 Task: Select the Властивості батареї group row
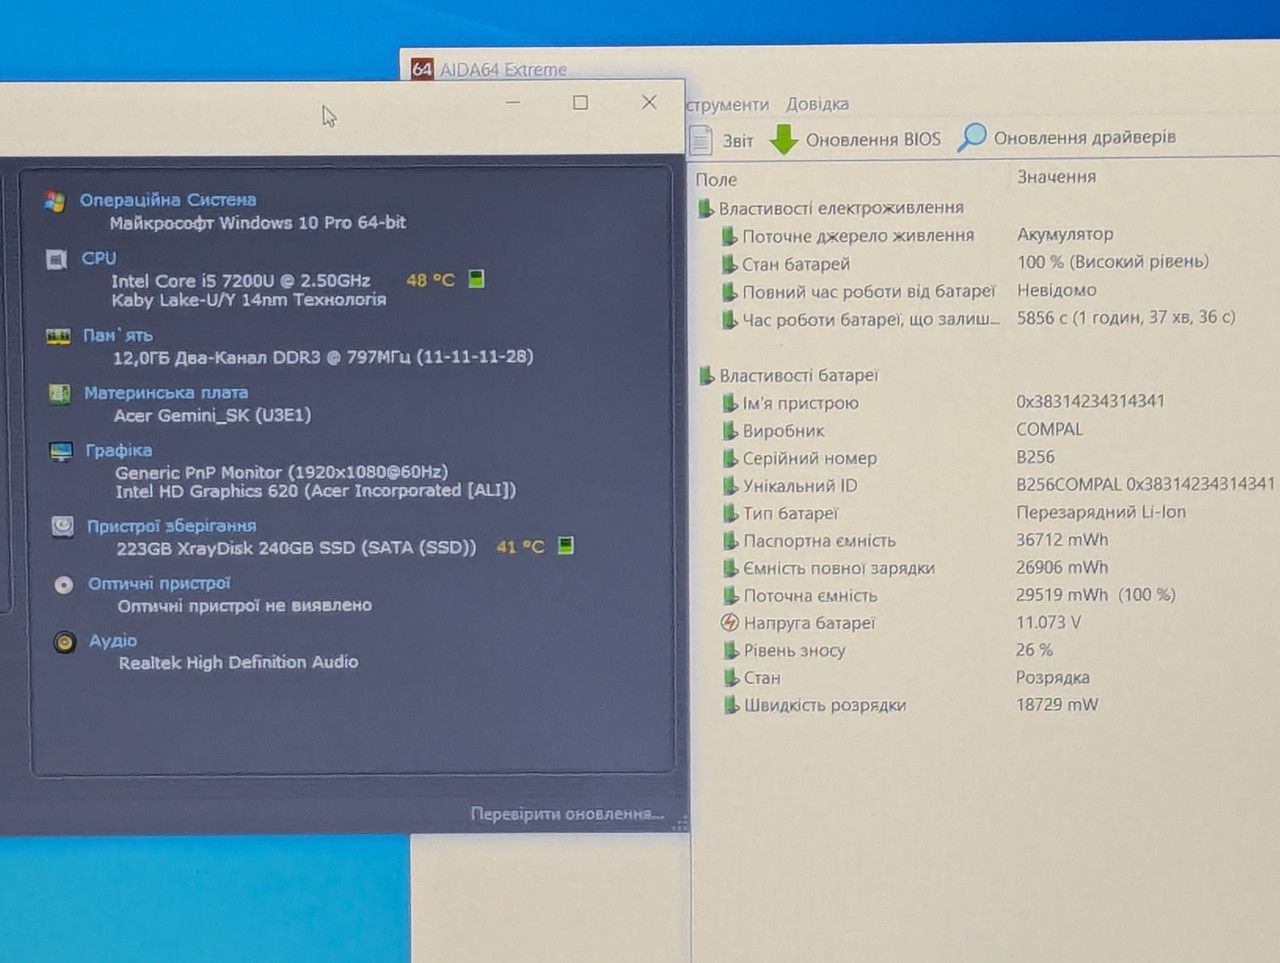pos(798,376)
